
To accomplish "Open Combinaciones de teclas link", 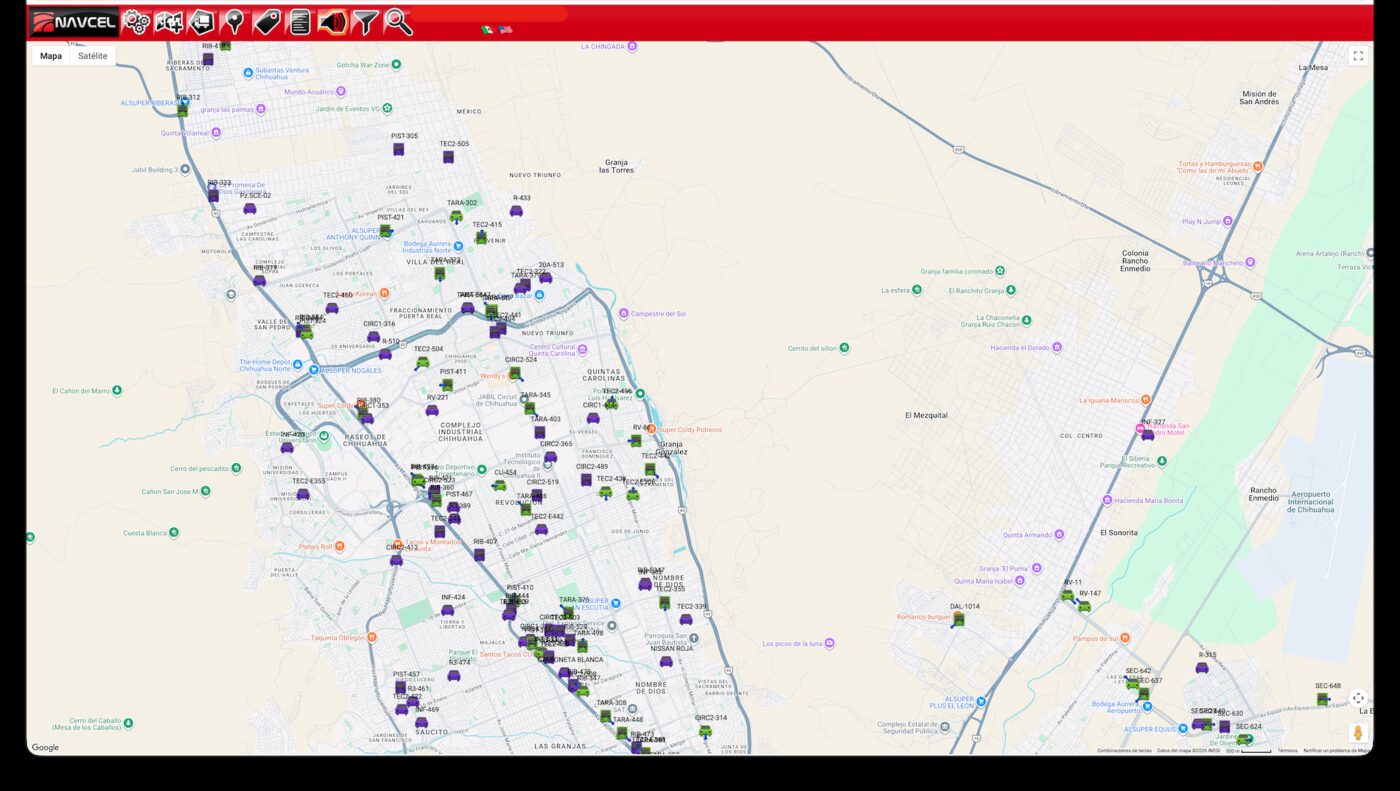I will (x=1124, y=751).
